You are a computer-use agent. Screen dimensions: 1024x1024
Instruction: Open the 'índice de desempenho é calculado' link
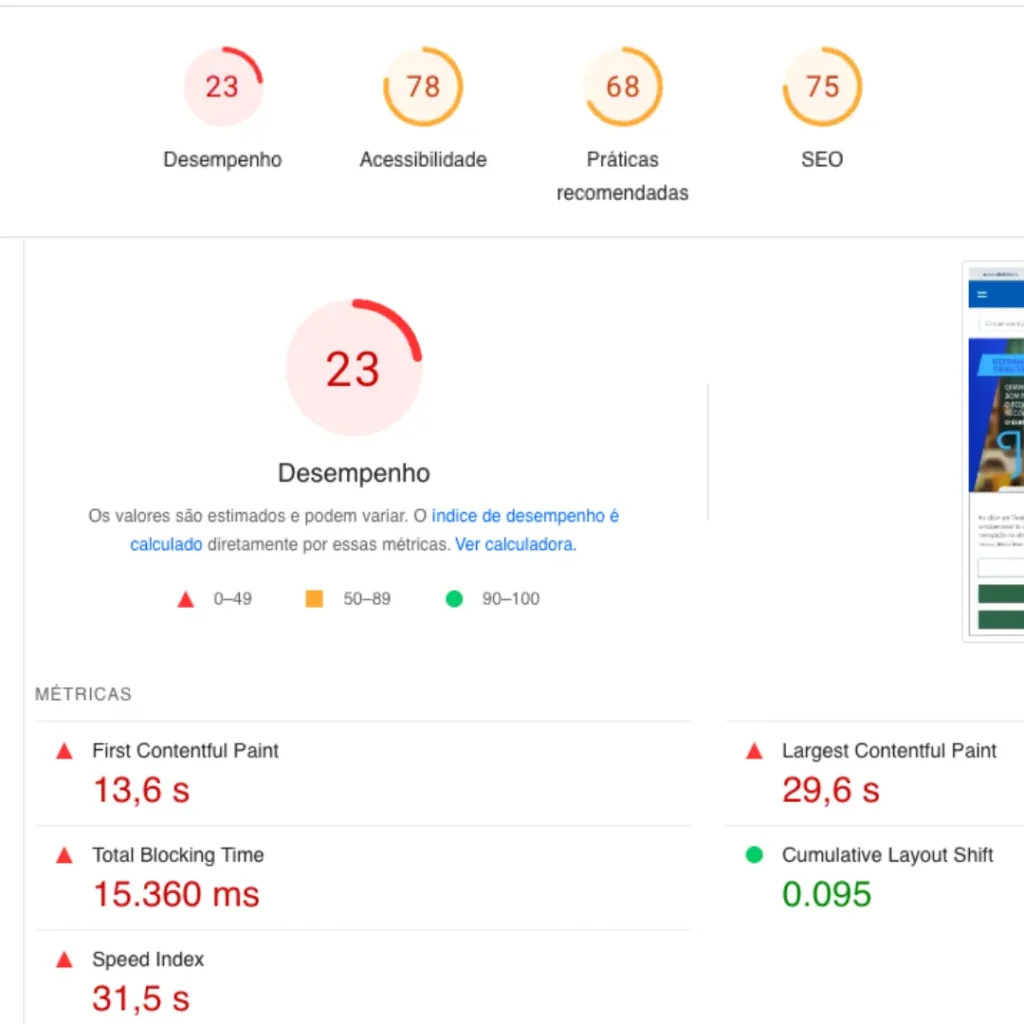pos(525,516)
